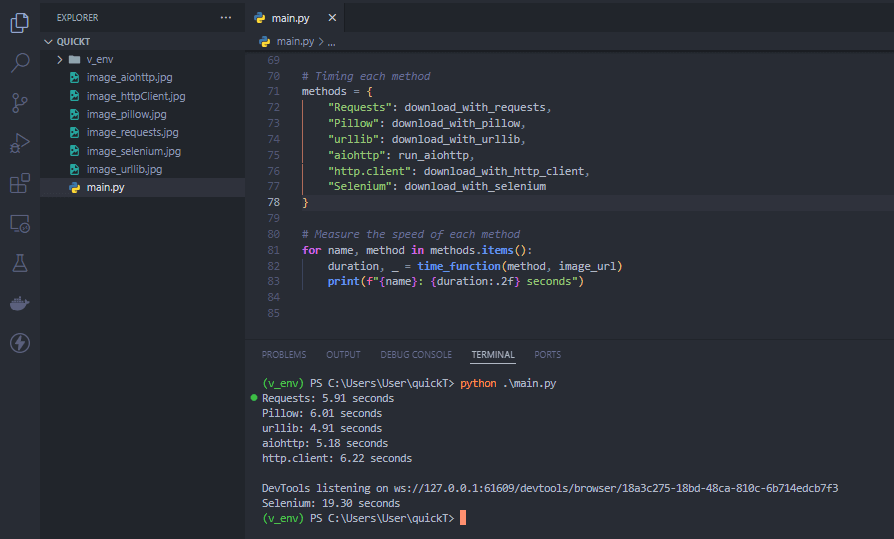
Task: Click the '# Timing each method' comment
Action: [x=366, y=76]
